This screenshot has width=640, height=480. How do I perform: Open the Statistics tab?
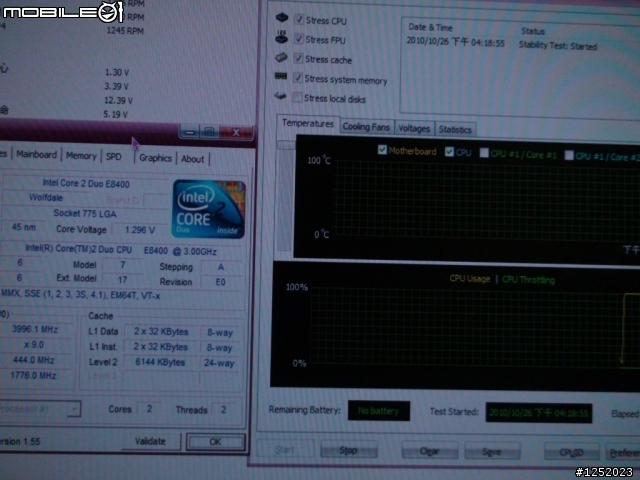pos(455,130)
